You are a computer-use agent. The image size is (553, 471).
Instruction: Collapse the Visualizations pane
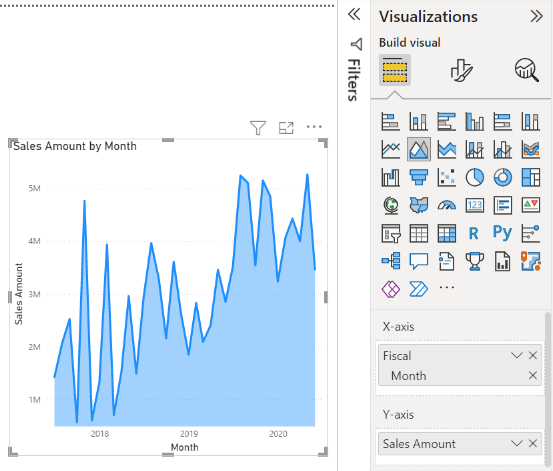point(536,16)
